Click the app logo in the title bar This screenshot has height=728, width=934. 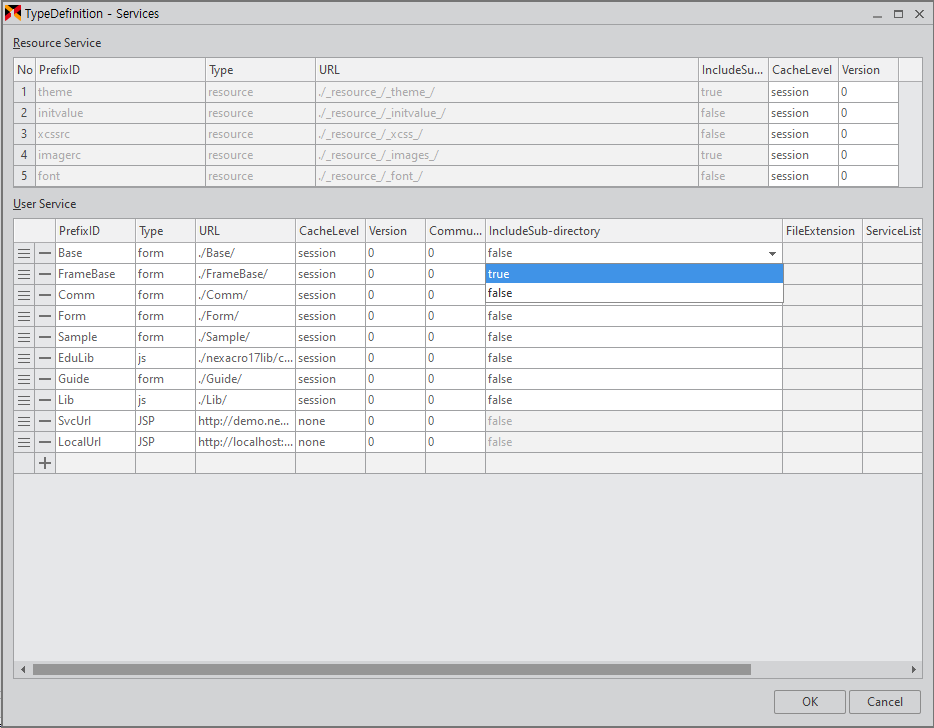coord(13,14)
